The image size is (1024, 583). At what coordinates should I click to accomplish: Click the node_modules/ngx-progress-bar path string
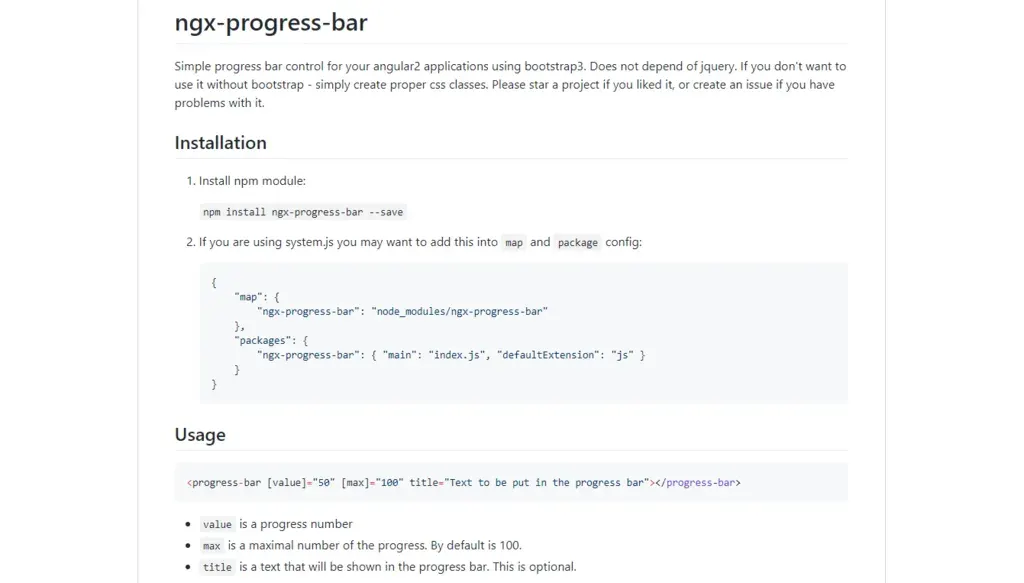[x=460, y=311]
